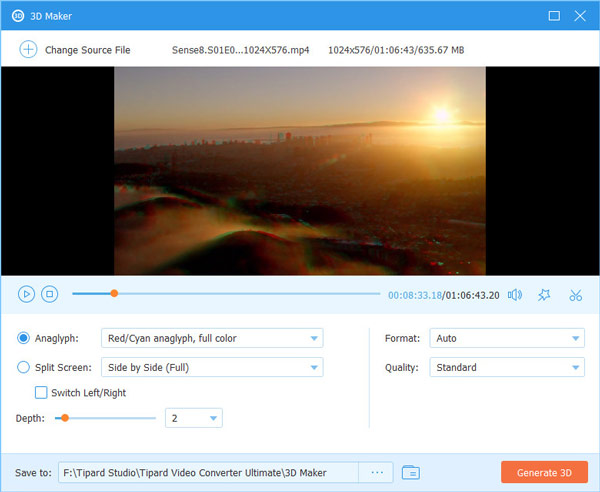Click the 3D Maker app logo
This screenshot has width=600, height=492.
click(18, 16)
